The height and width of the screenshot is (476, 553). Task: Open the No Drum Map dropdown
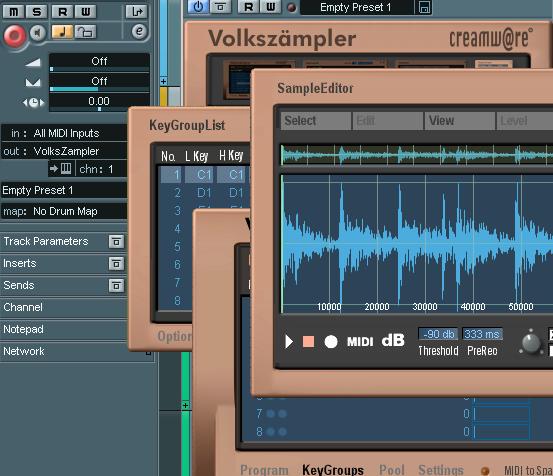click(64, 211)
